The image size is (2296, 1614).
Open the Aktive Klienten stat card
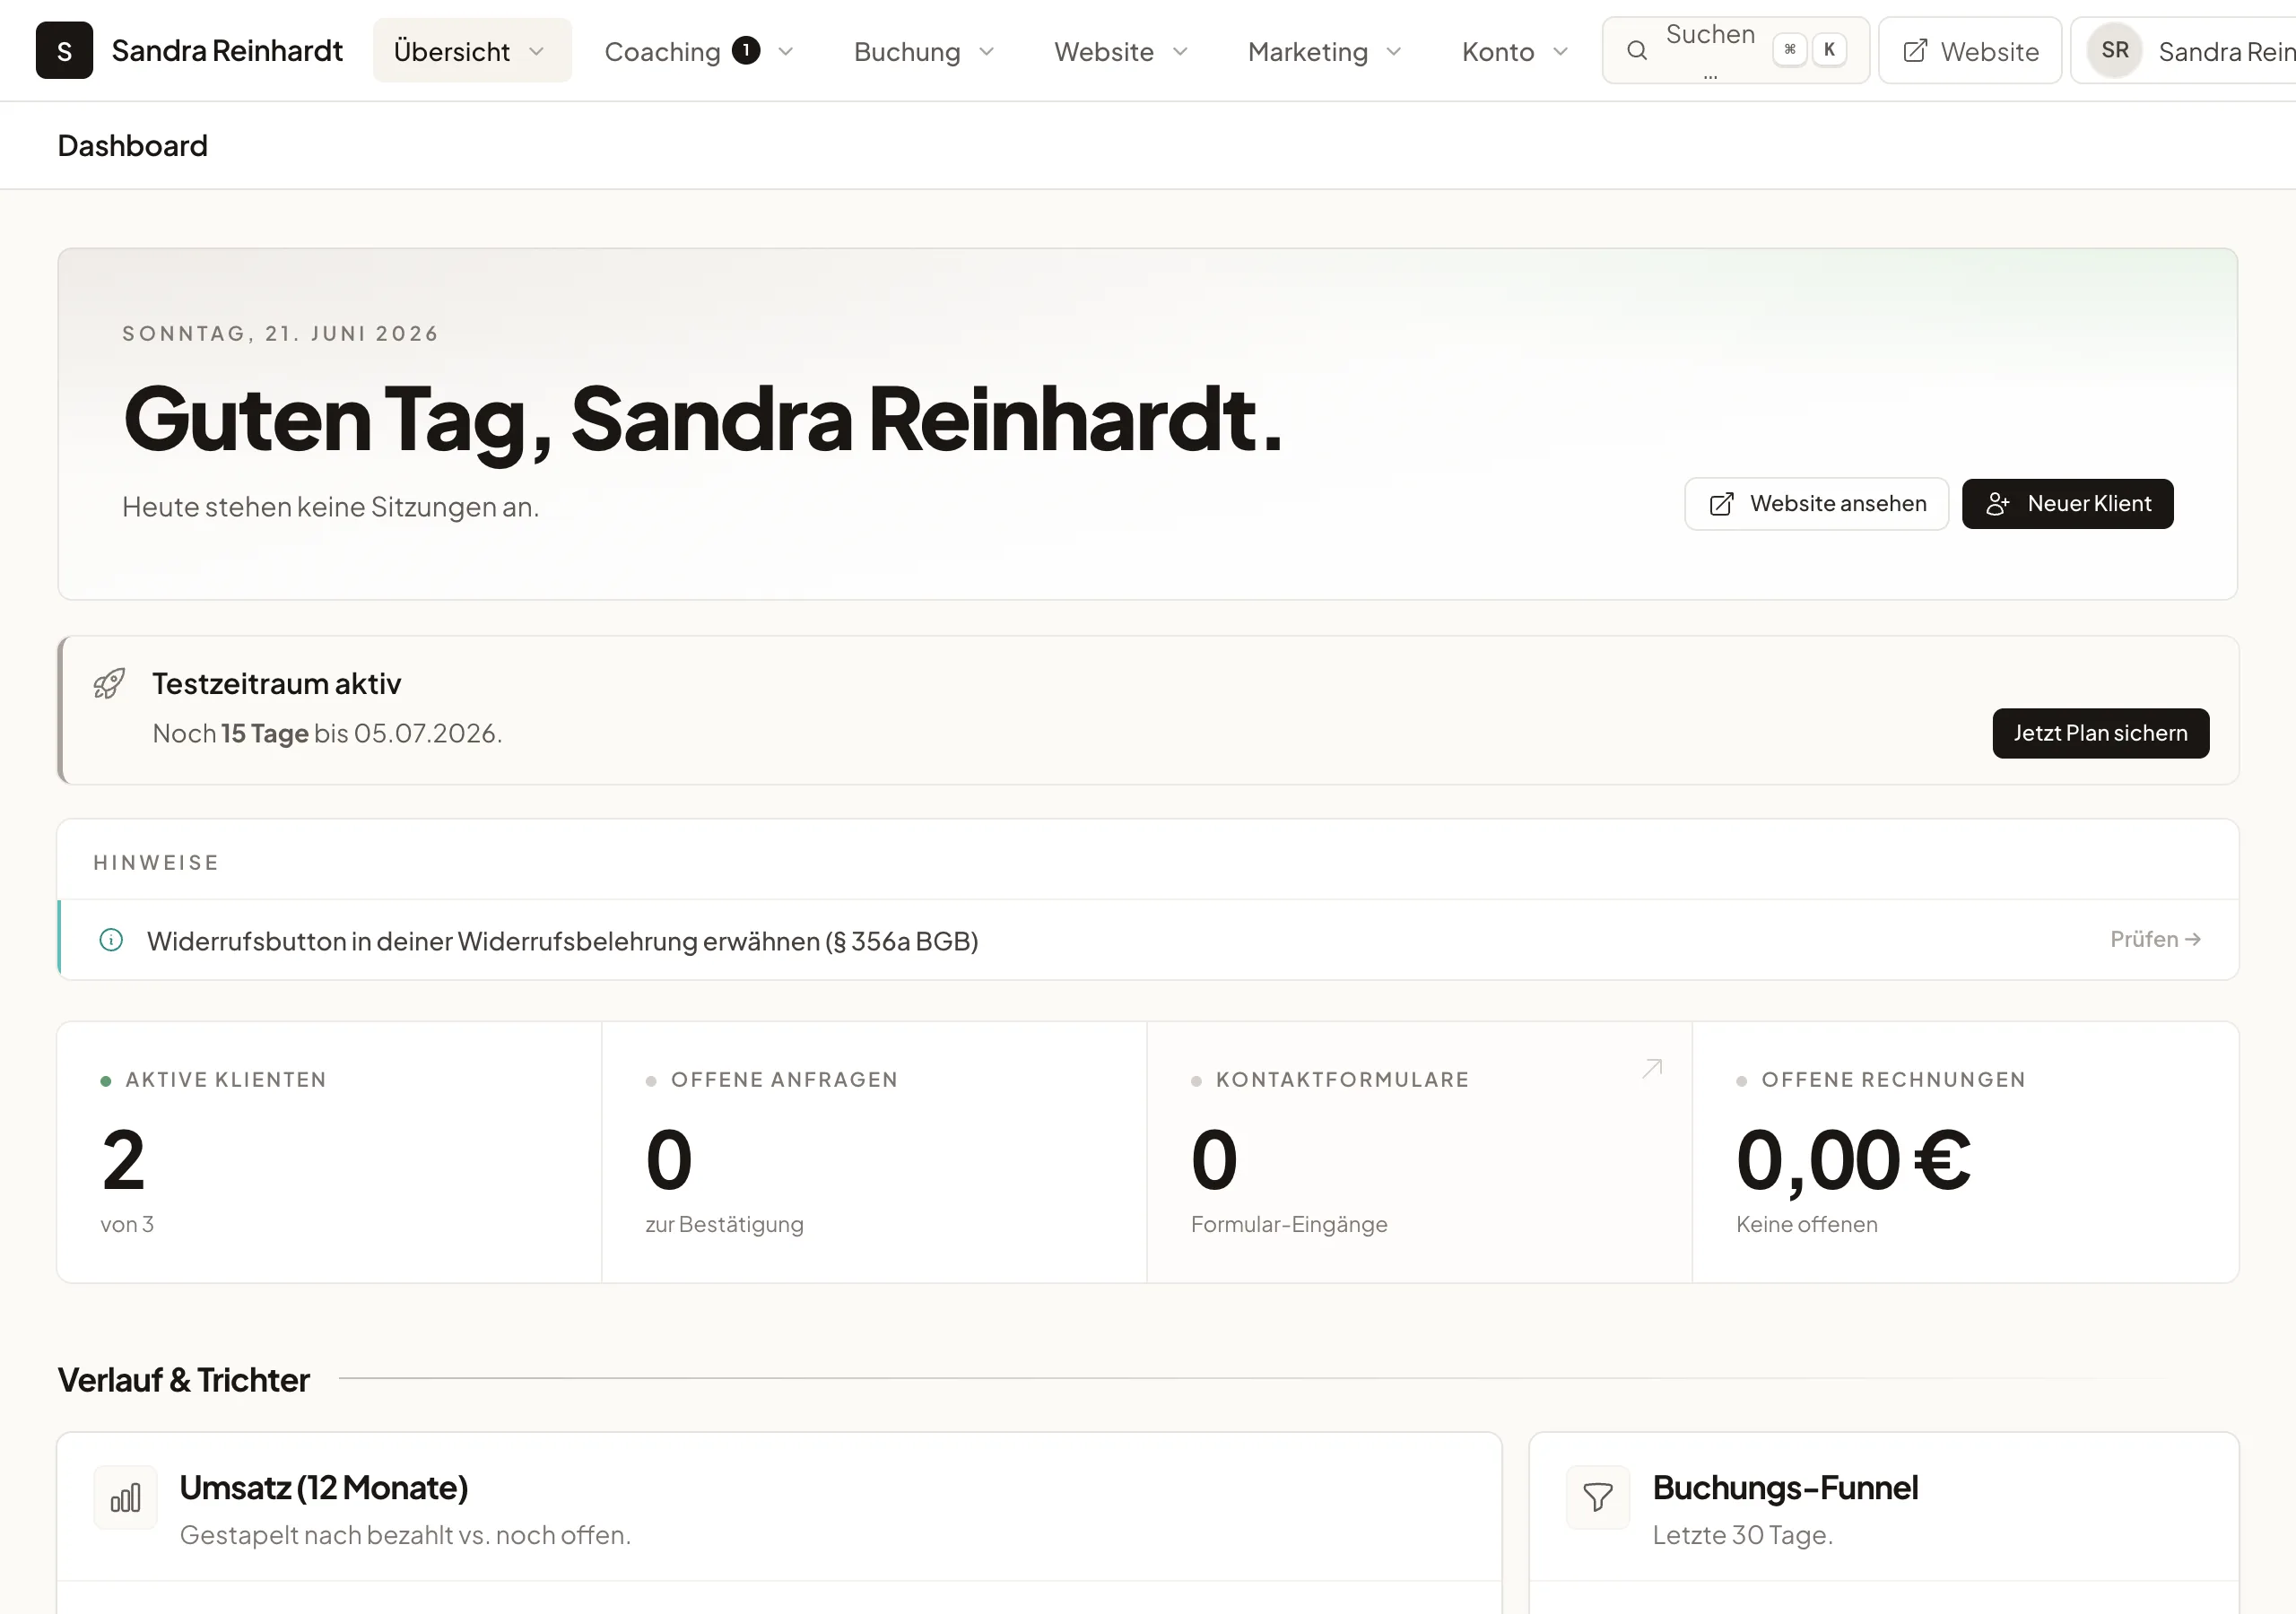[x=330, y=1152]
